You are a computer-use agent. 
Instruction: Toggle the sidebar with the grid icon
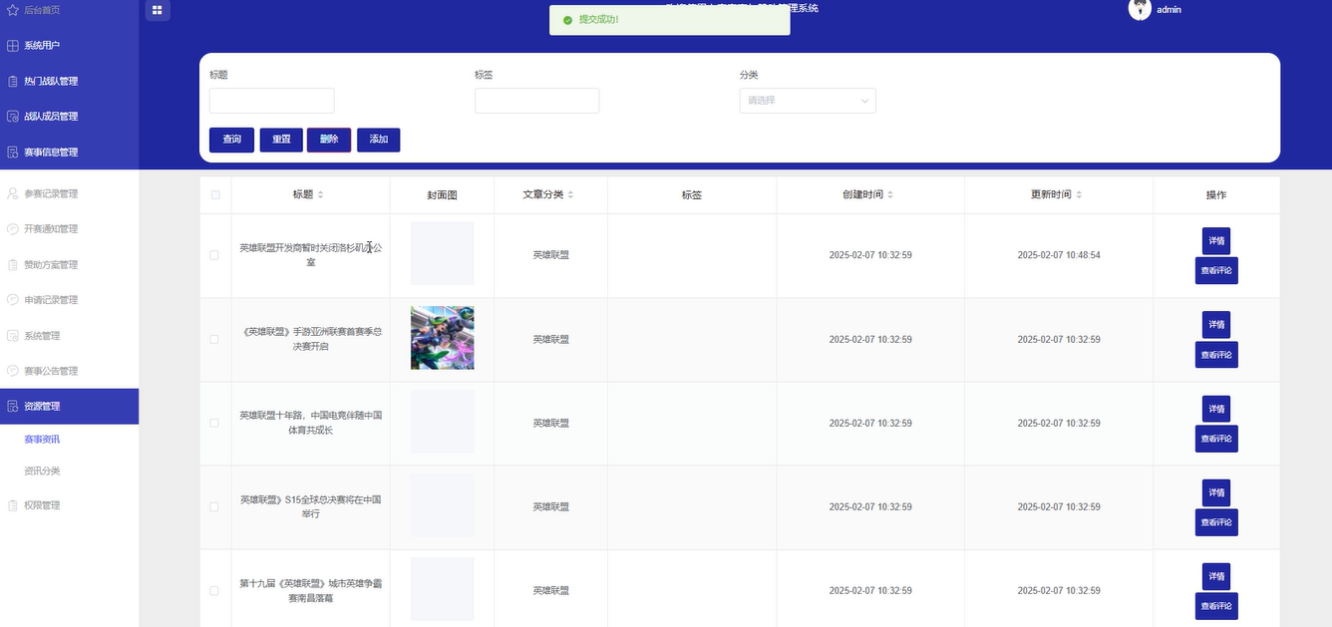coord(157,10)
